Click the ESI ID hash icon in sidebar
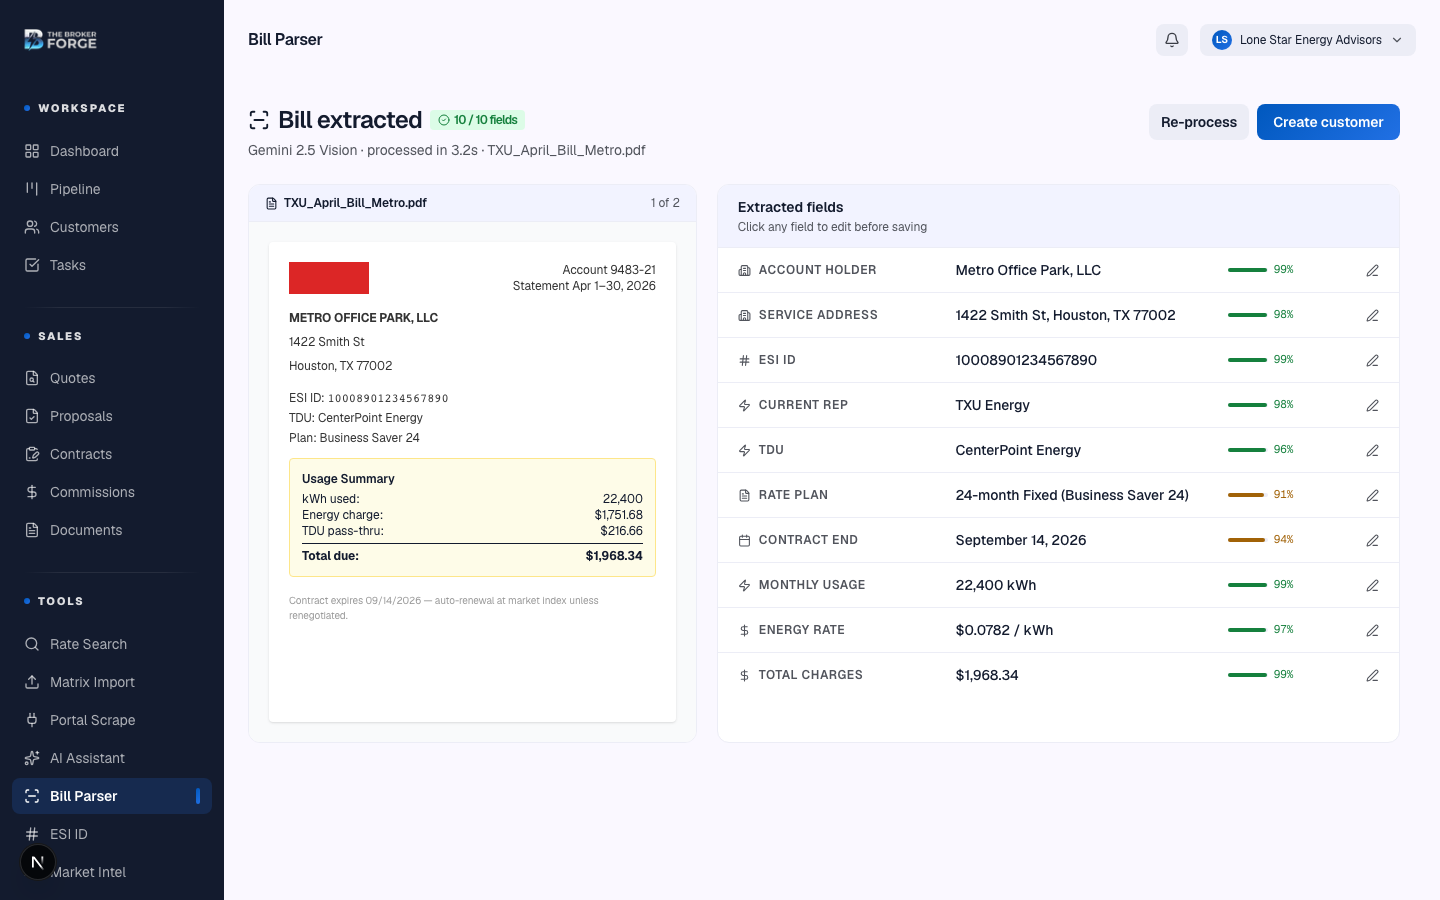This screenshot has width=1440, height=900. pos(32,834)
